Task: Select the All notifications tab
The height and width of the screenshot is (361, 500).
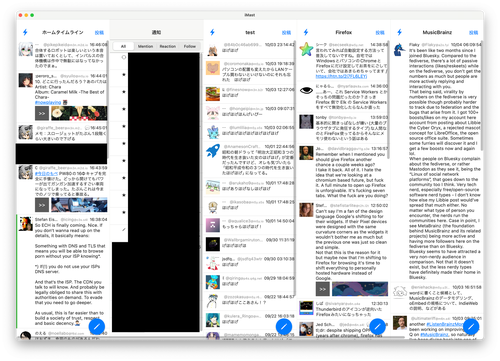Action: click(123, 46)
